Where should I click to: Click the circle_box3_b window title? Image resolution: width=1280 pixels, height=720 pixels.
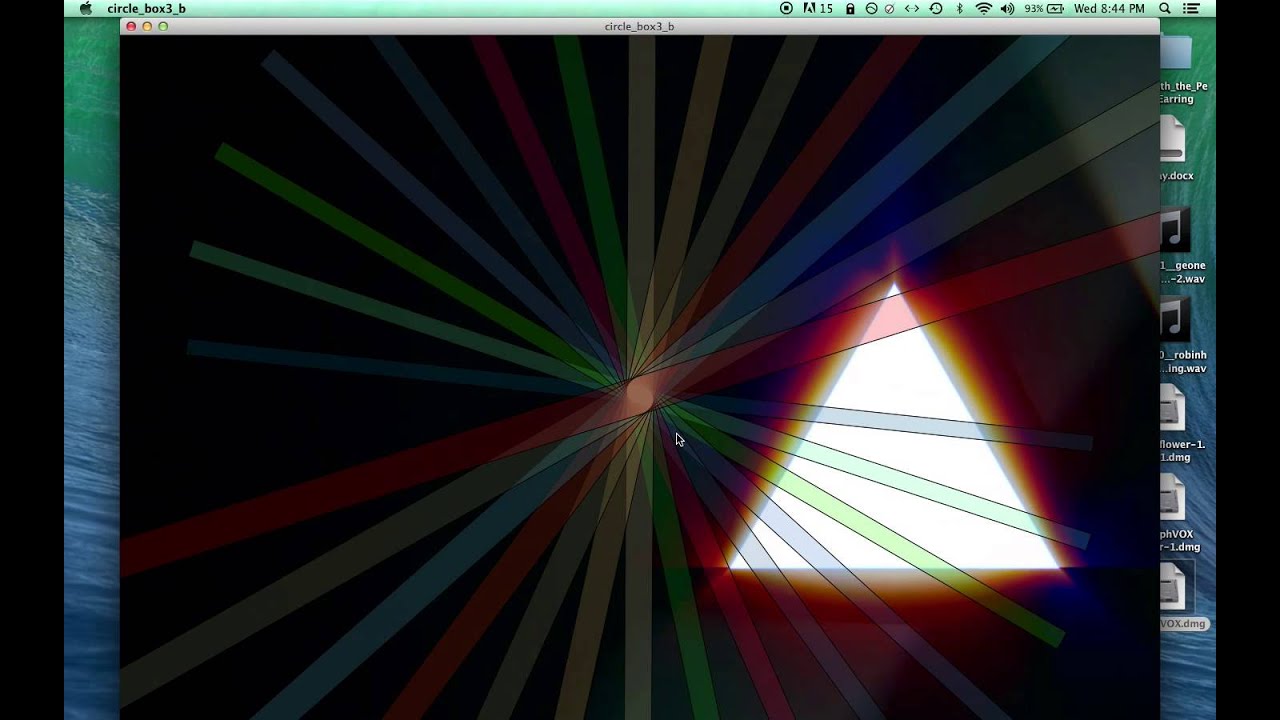(639, 26)
